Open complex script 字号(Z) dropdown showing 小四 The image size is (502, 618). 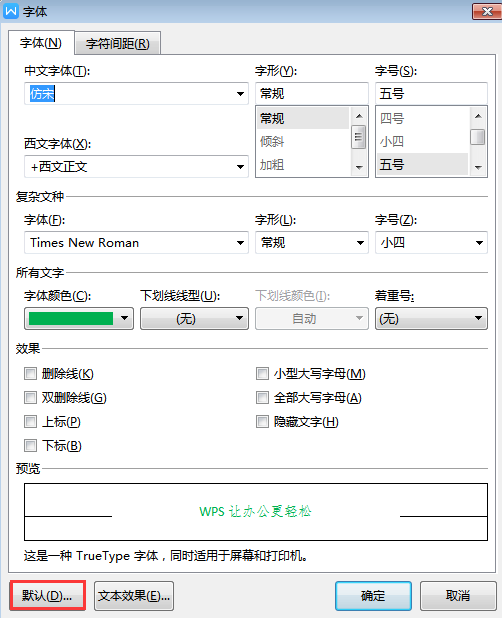tap(431, 243)
